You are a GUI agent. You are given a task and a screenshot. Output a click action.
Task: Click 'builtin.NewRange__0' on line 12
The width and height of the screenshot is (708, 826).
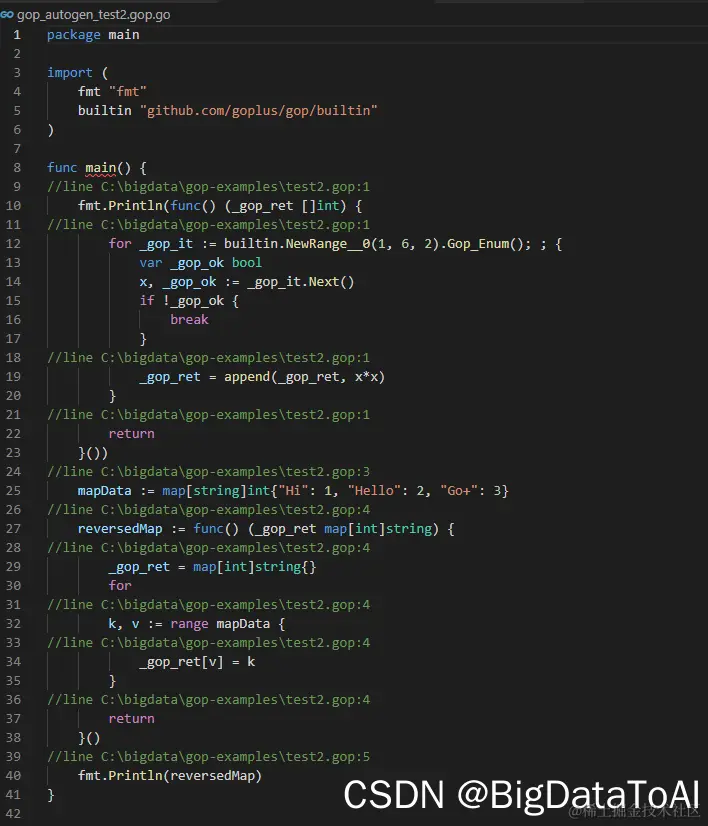tap(297, 244)
